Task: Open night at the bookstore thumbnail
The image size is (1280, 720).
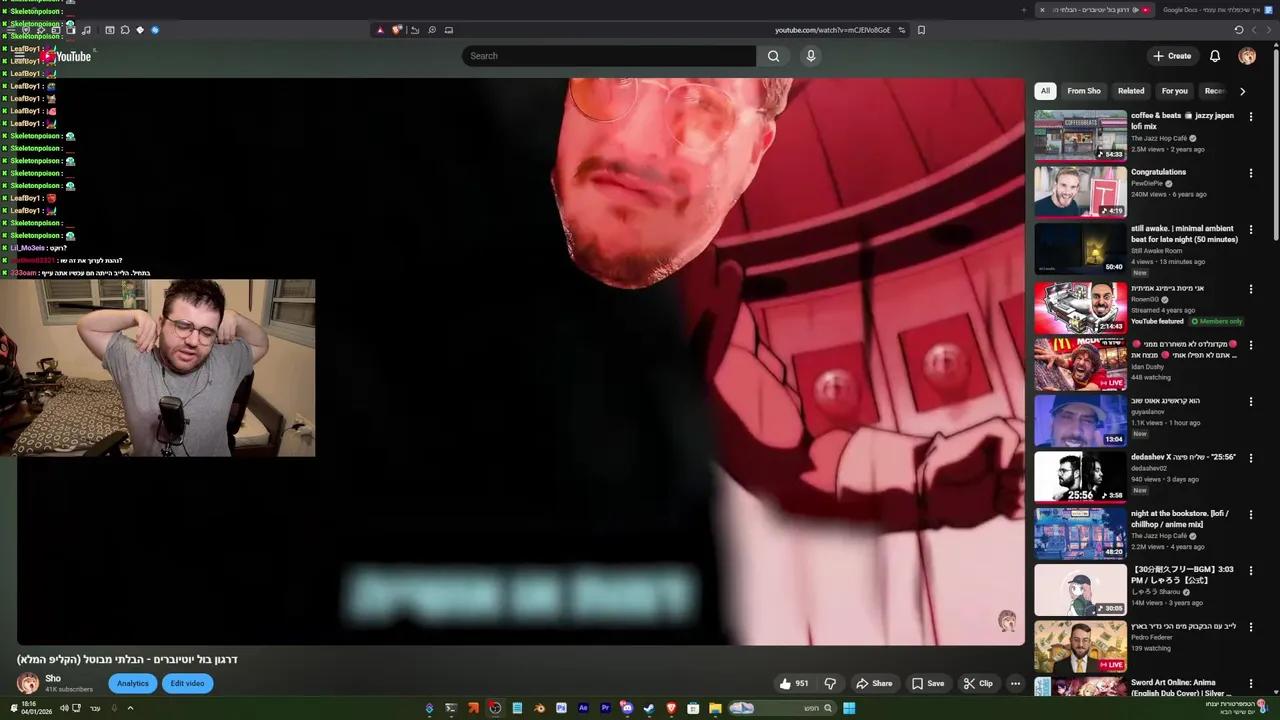Action: [x=1080, y=533]
